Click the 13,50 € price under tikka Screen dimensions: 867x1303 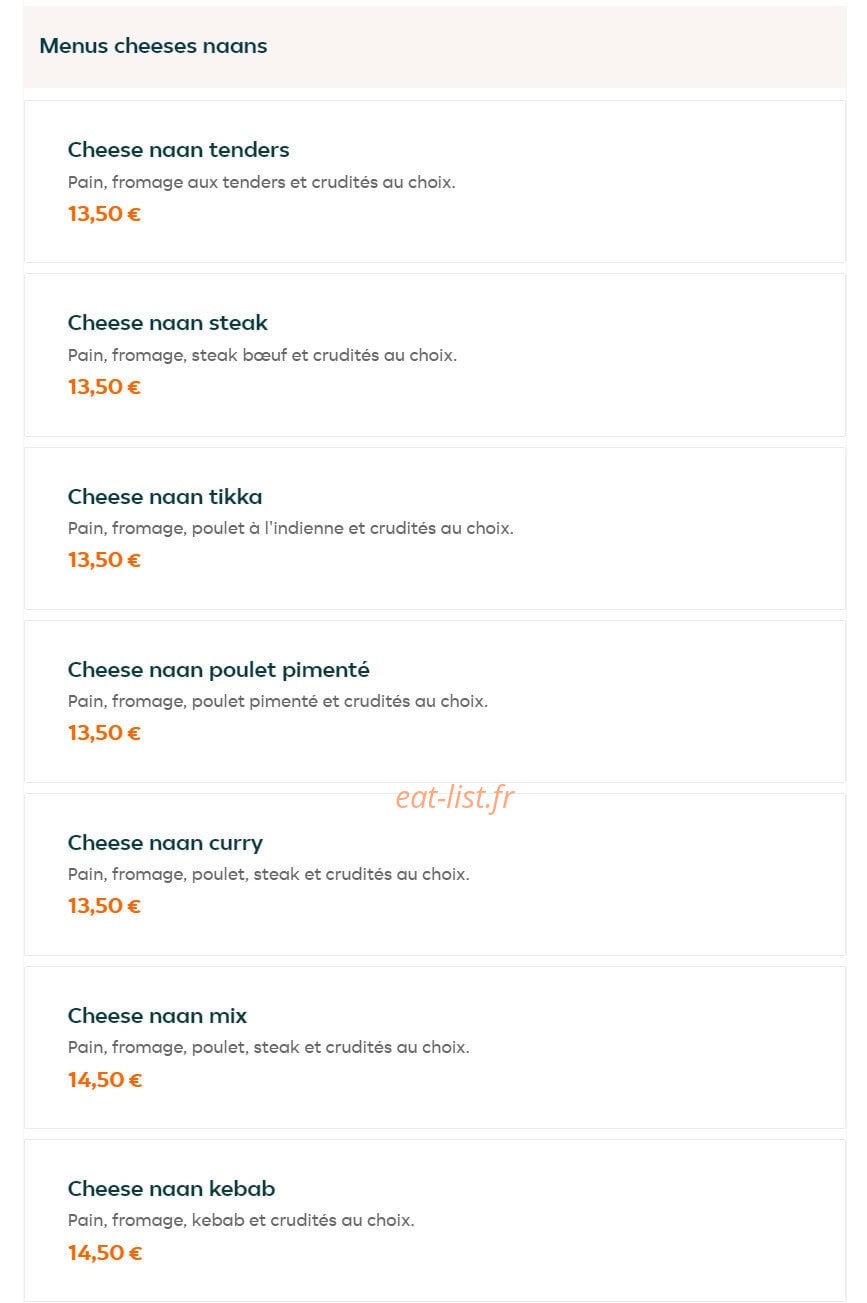pyautogui.click(x=104, y=560)
